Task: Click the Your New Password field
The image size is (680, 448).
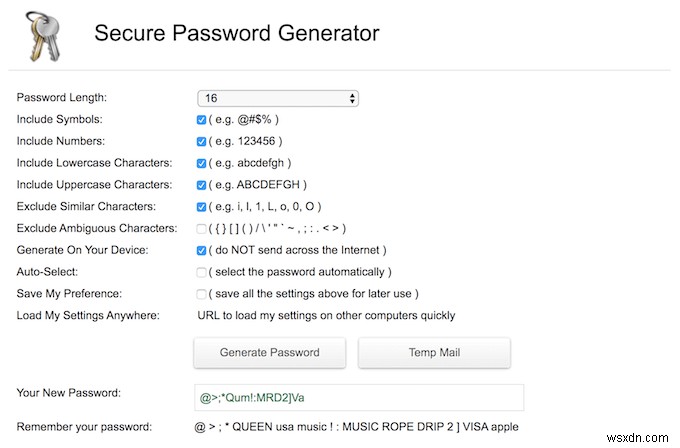Action: point(359,398)
